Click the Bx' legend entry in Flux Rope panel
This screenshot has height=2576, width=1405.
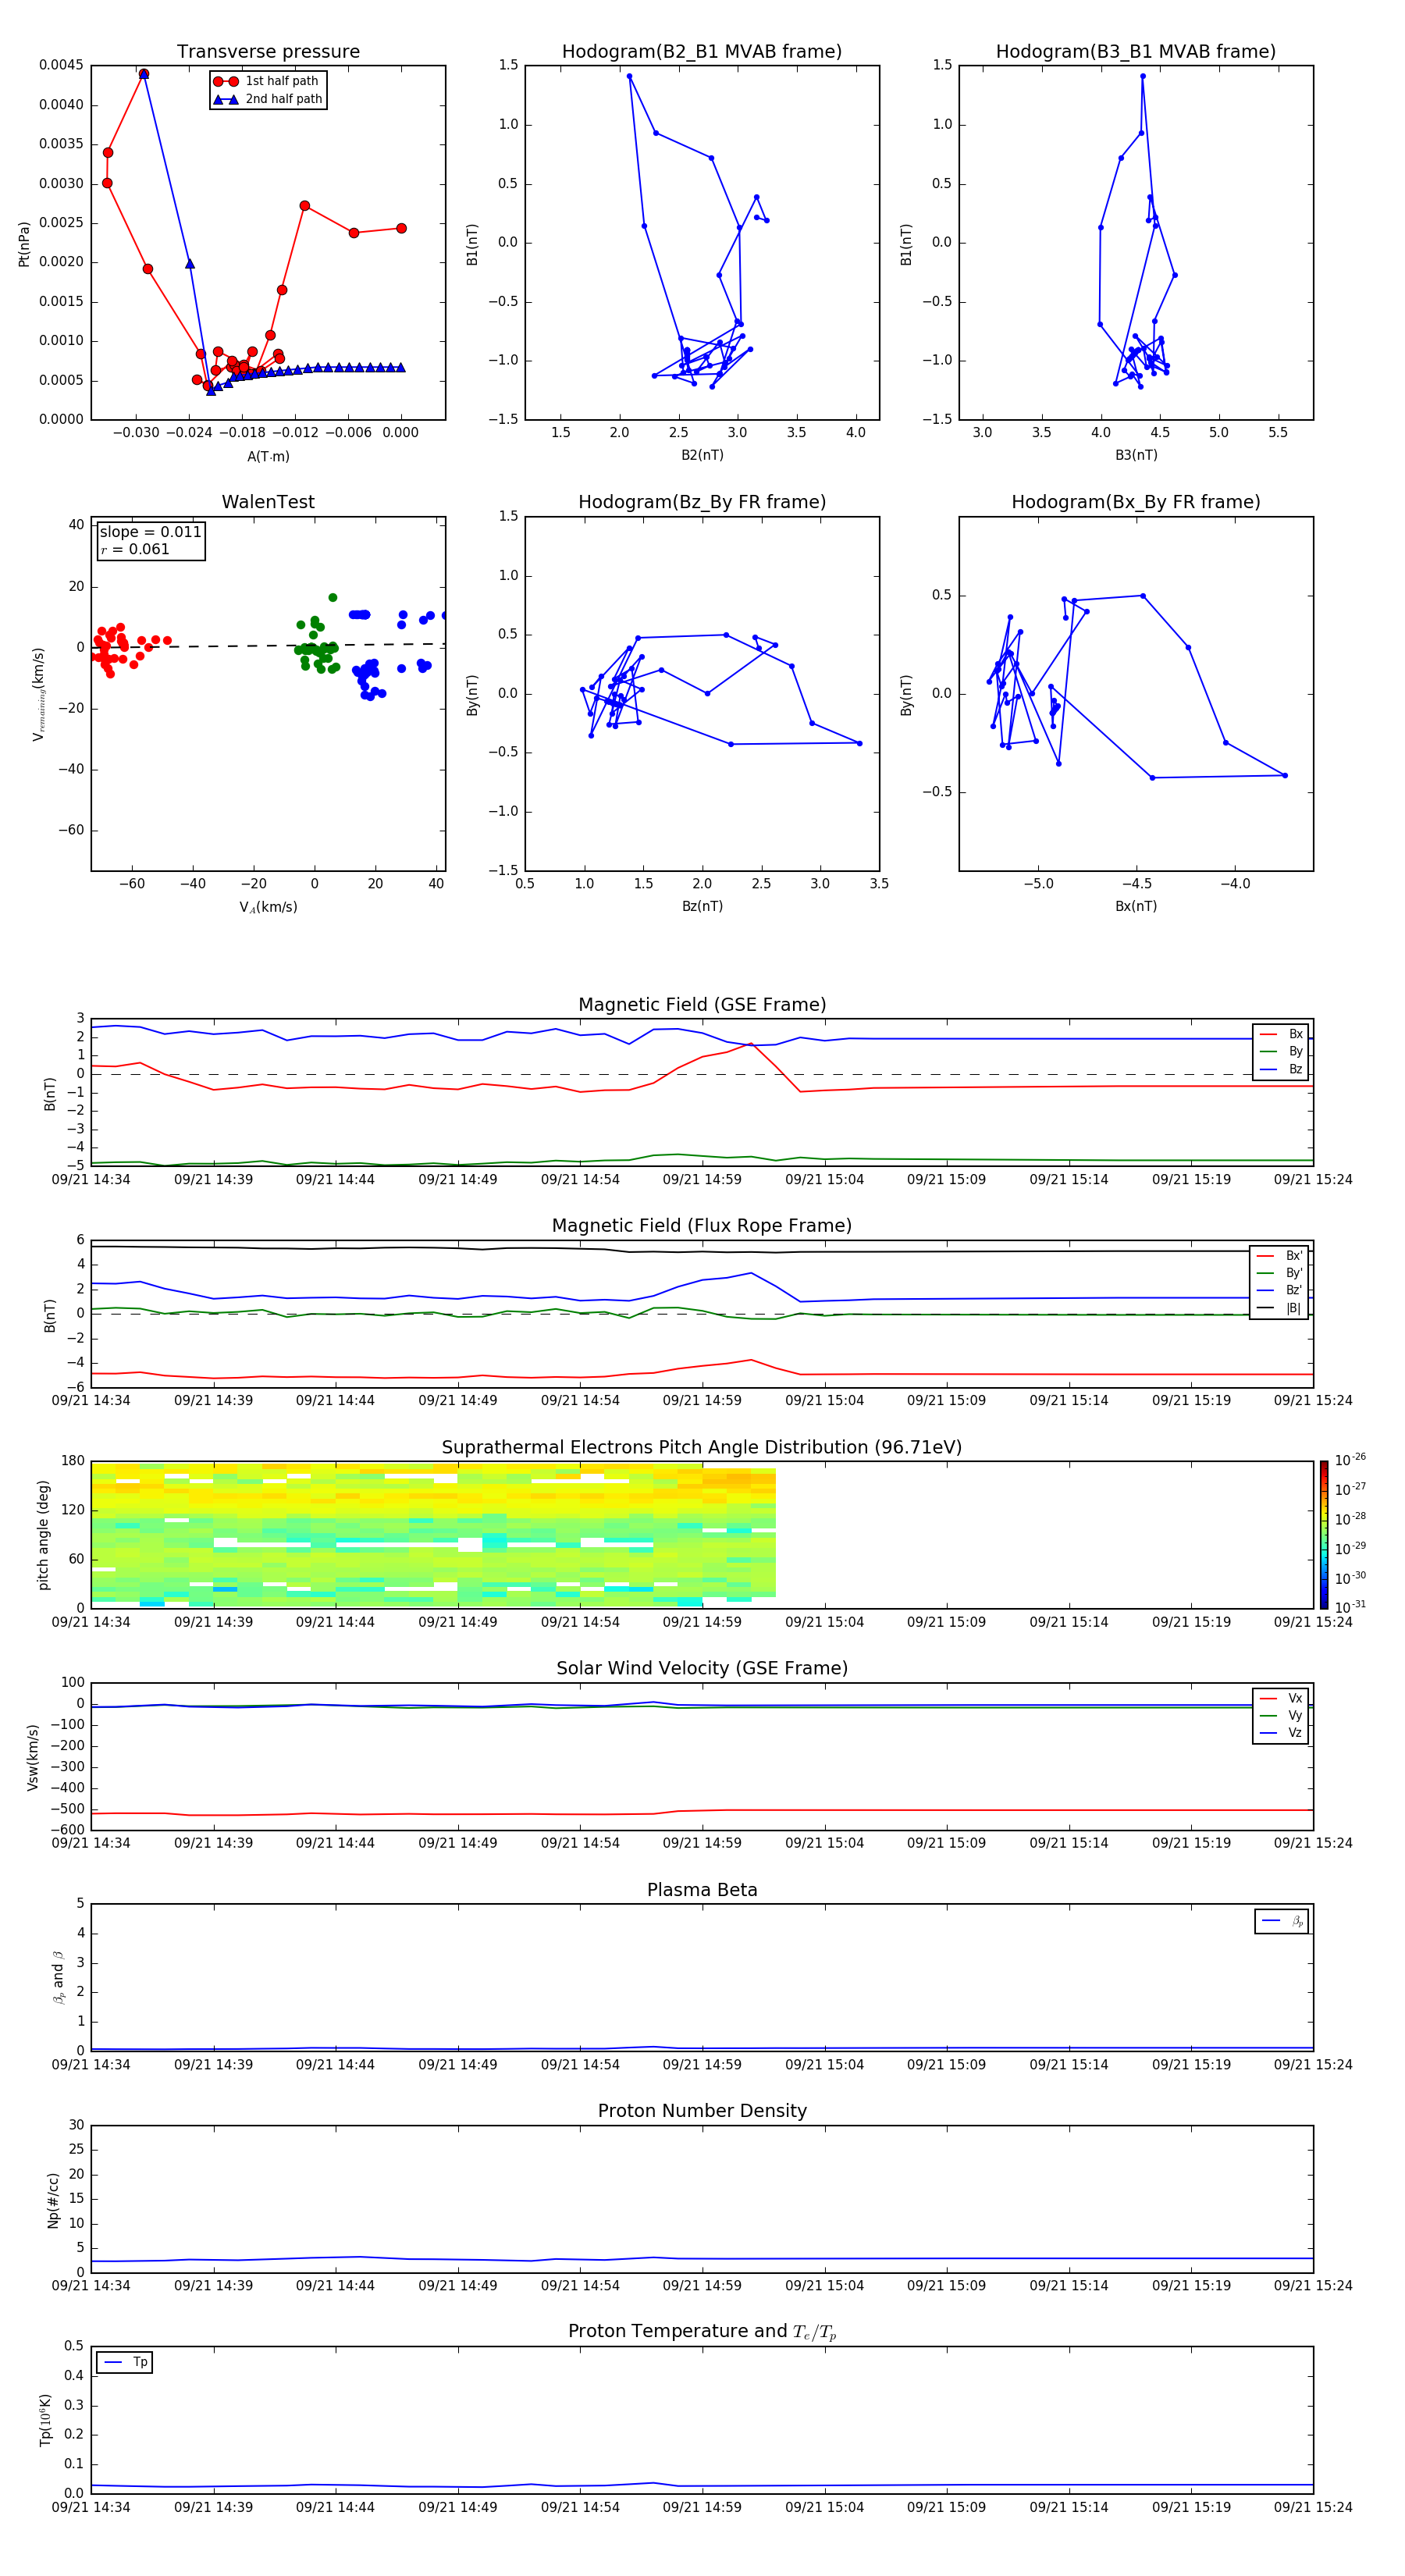click(1280, 1256)
